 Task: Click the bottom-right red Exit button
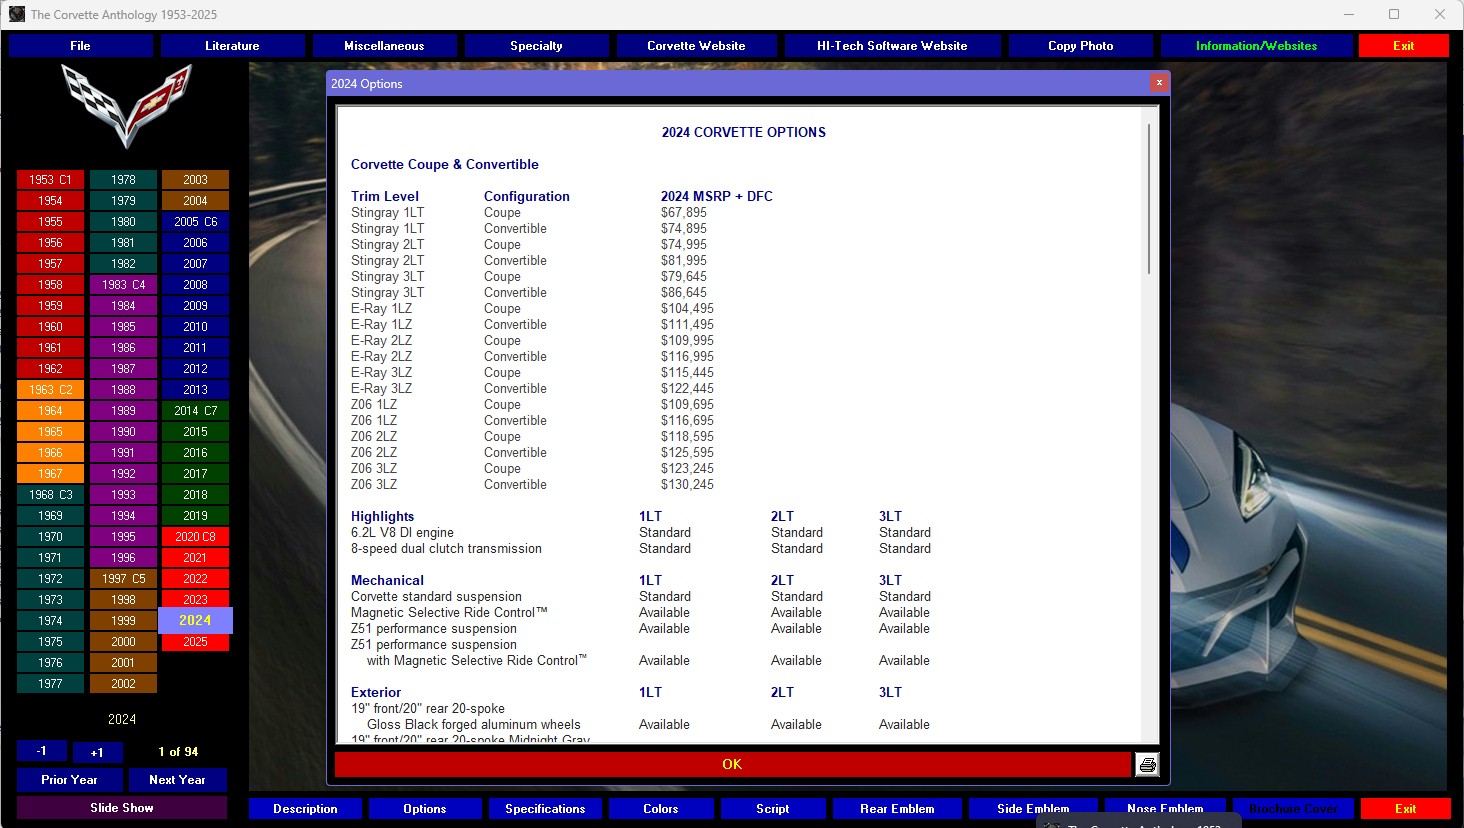click(x=1406, y=809)
